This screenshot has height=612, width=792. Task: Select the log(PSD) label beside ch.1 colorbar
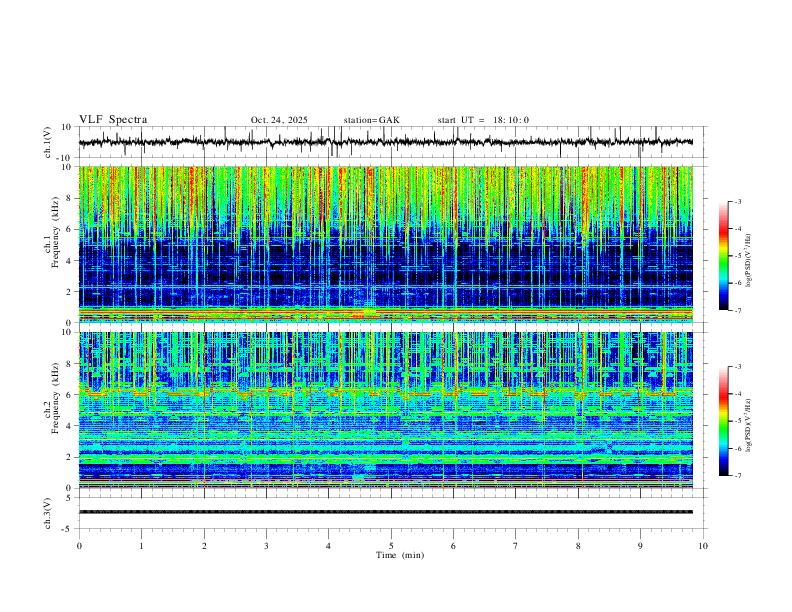pos(748,261)
